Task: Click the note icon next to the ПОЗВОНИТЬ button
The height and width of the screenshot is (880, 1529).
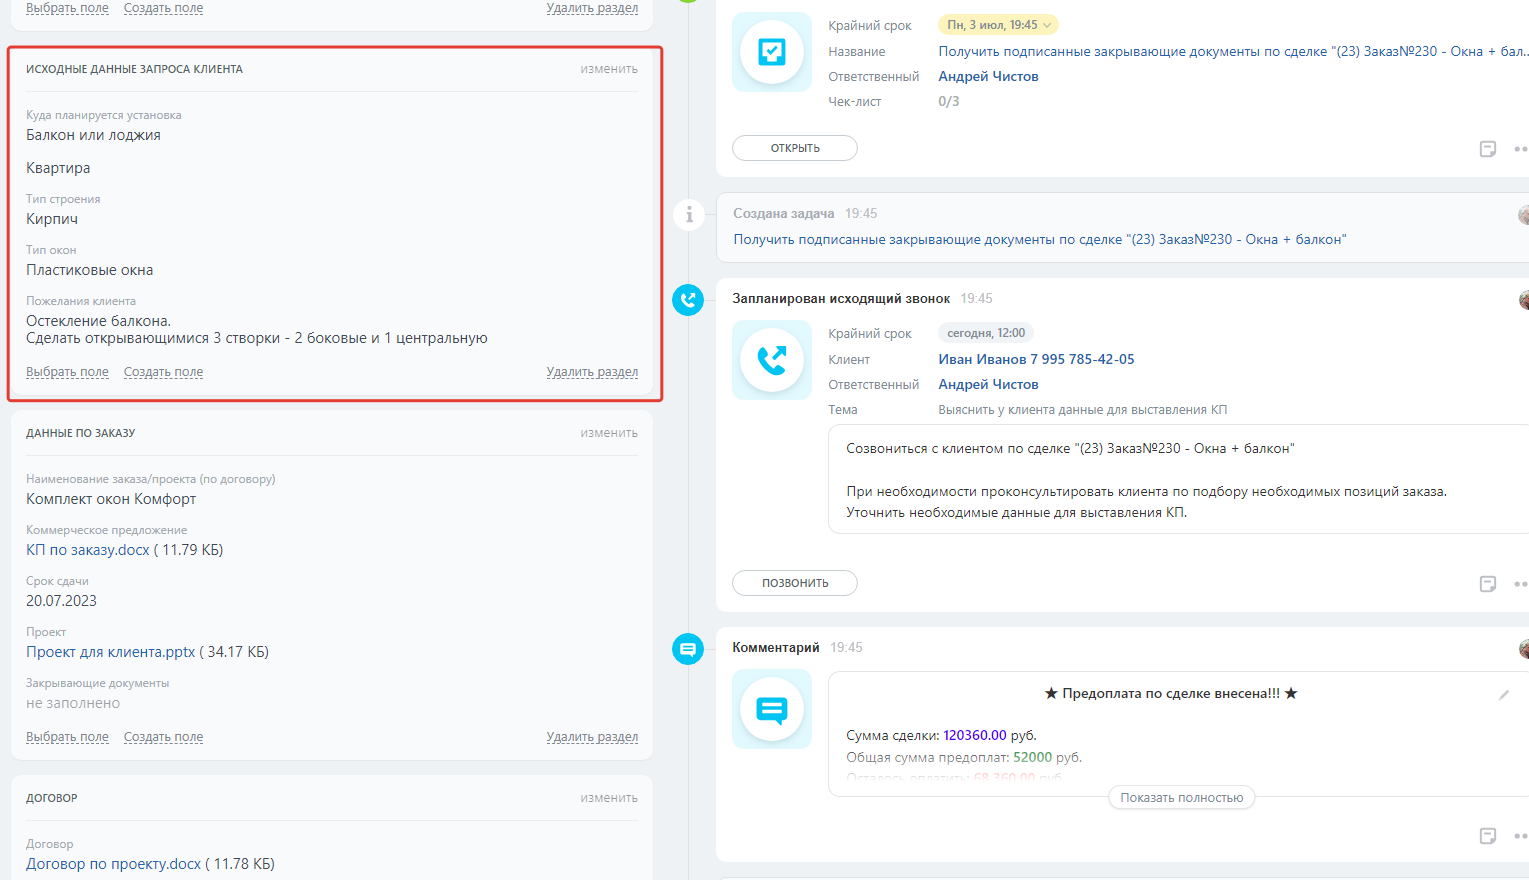Action: [1488, 584]
